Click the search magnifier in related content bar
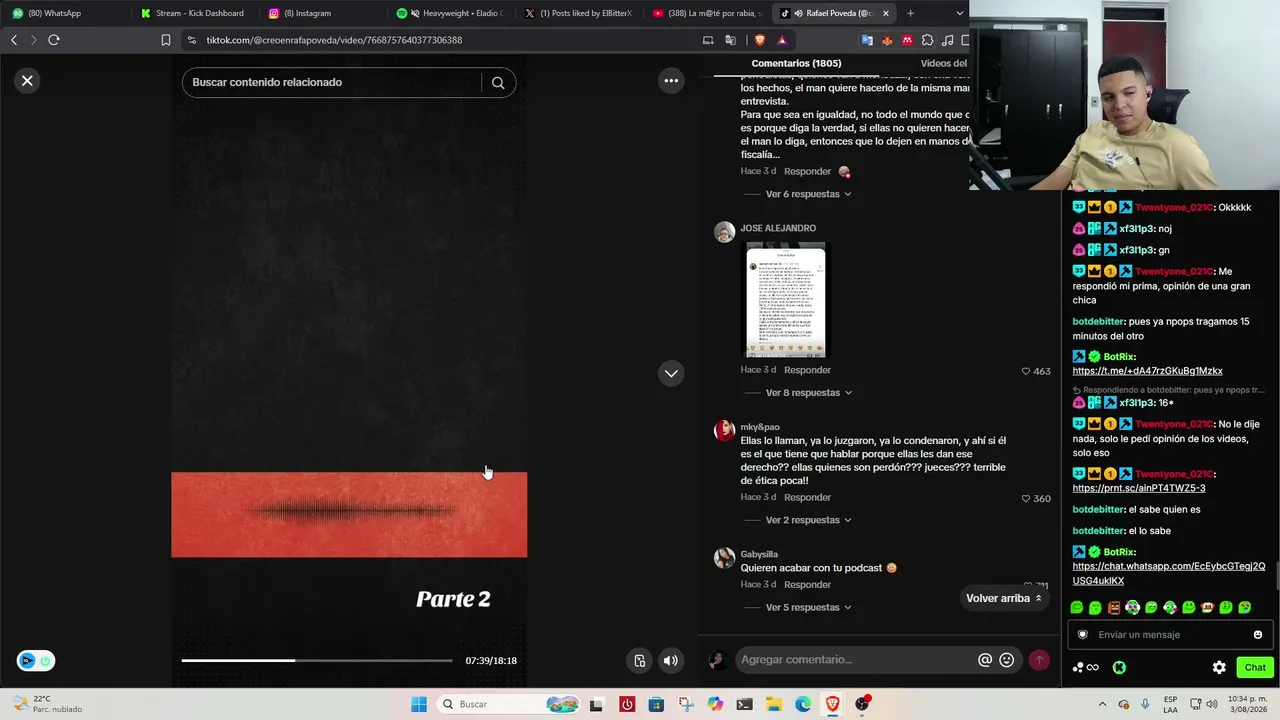Image resolution: width=1280 pixels, height=720 pixels. (498, 82)
